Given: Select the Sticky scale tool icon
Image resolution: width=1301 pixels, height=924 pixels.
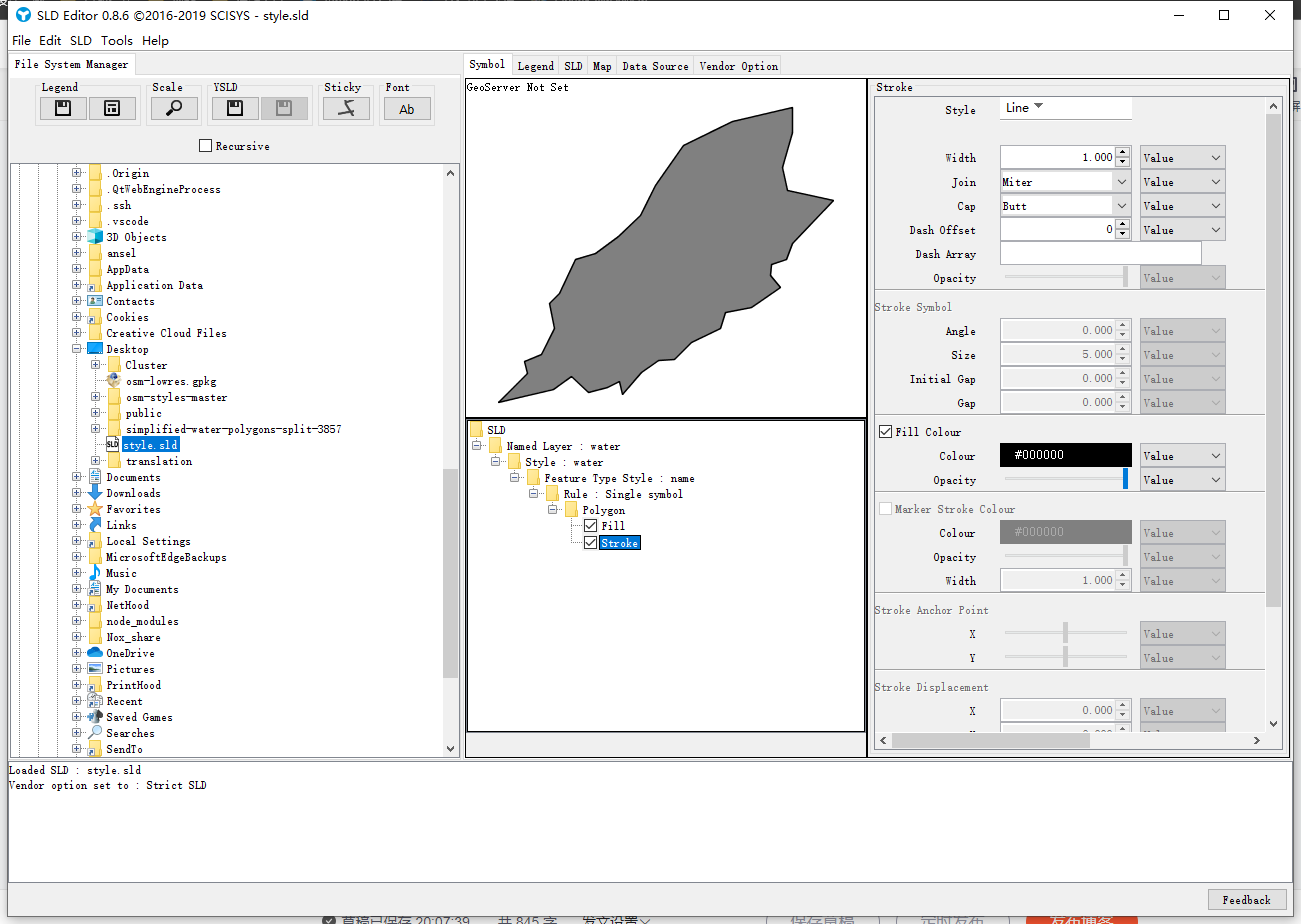Looking at the screenshot, I should pyautogui.click(x=345, y=107).
